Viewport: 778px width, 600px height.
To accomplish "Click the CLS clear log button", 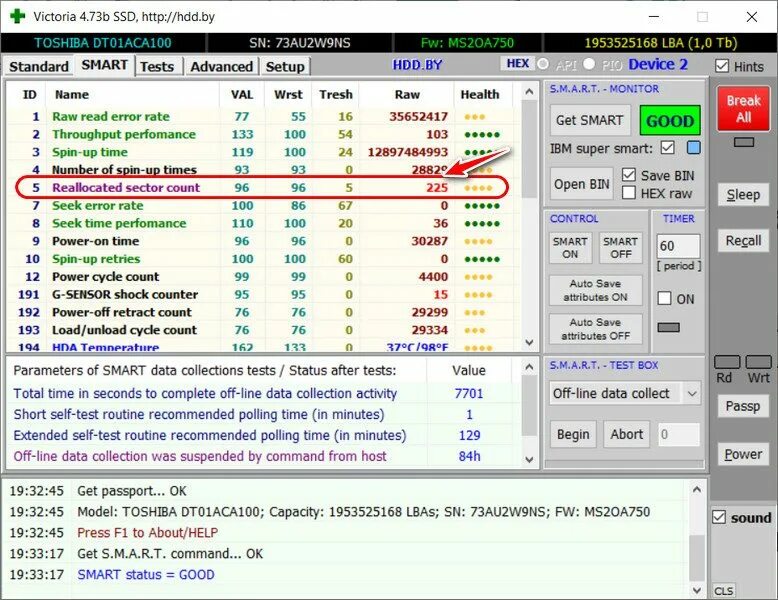I will click(723, 591).
